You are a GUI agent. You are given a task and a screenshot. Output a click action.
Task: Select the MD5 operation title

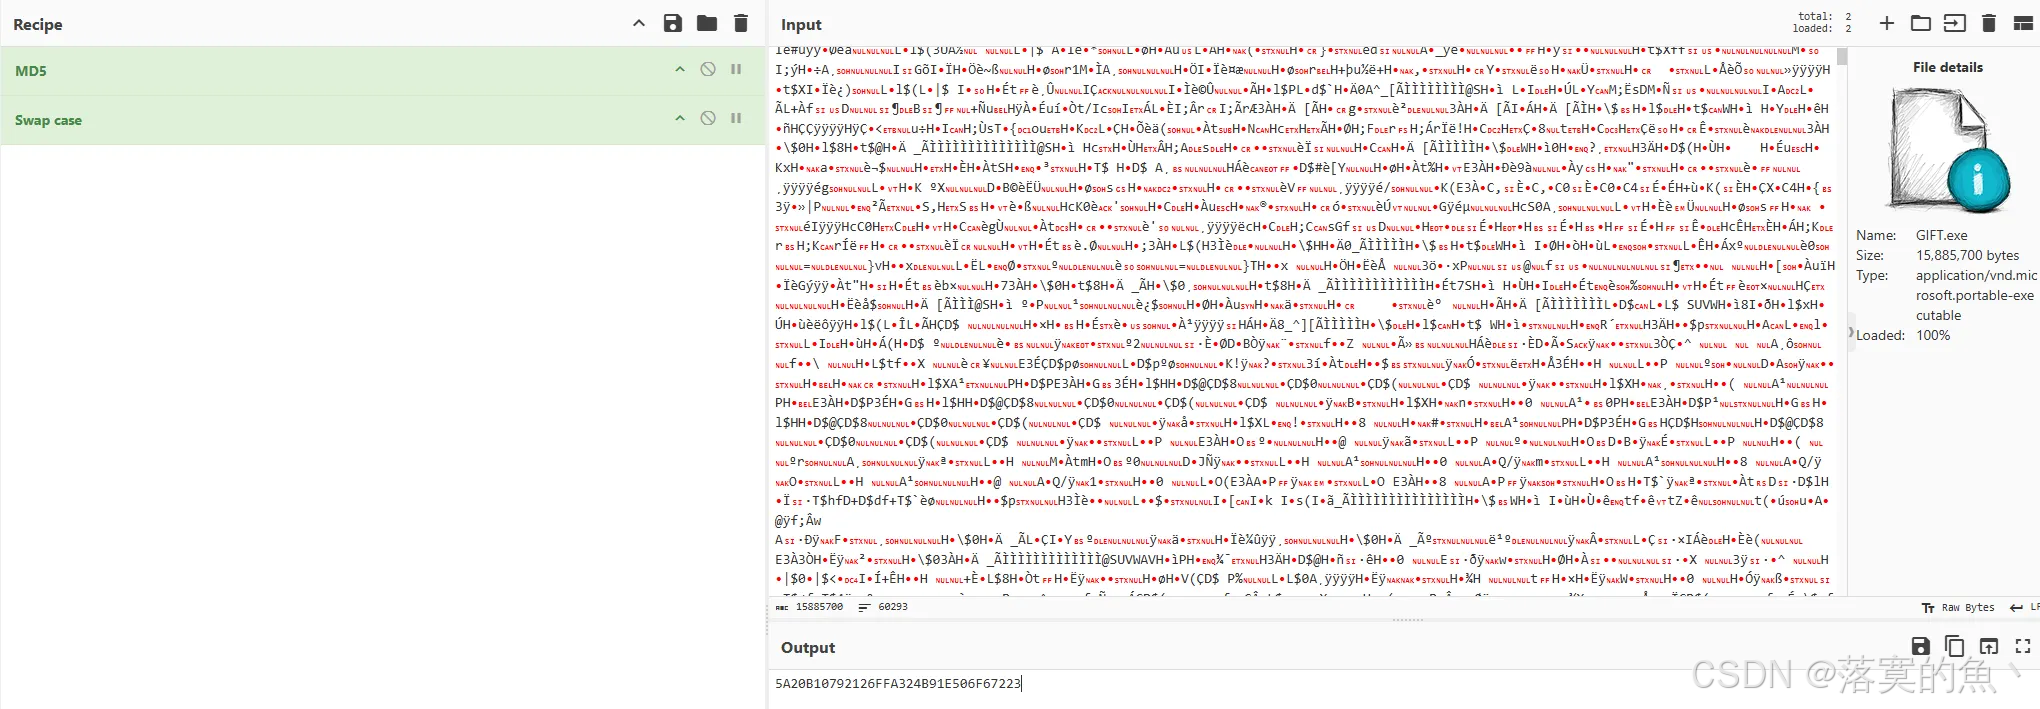coord(31,71)
